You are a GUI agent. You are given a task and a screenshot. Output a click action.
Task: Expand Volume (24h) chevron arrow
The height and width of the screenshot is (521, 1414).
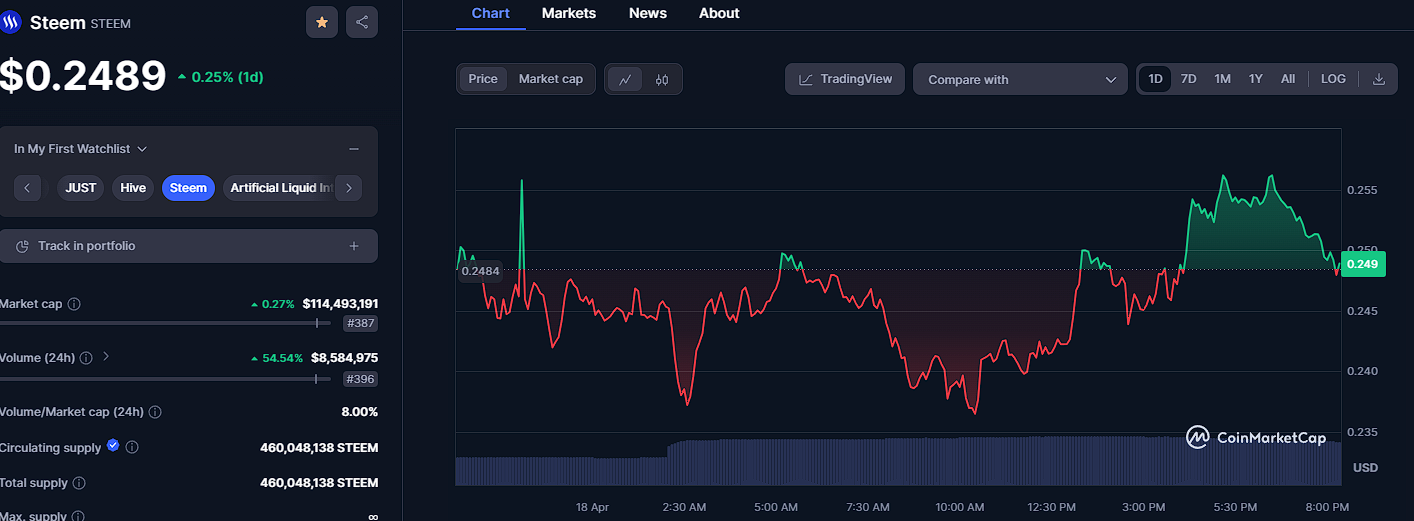(106, 357)
